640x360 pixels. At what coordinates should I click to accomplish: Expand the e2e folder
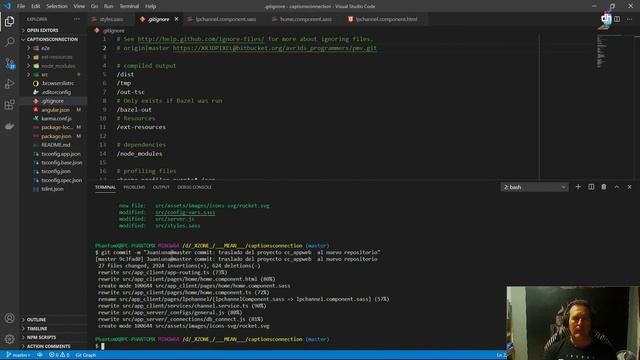pos(45,48)
